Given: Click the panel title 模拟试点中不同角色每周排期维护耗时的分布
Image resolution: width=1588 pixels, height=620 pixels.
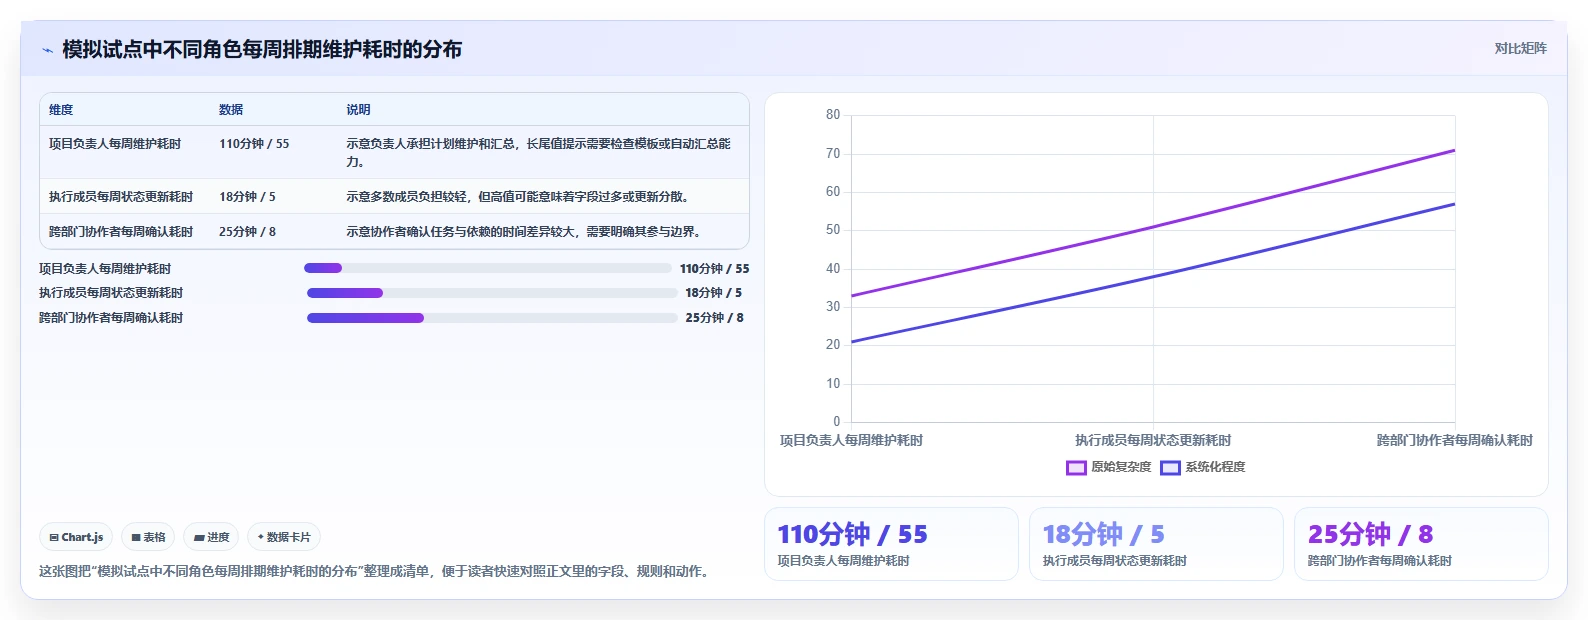Looking at the screenshot, I should 262,50.
